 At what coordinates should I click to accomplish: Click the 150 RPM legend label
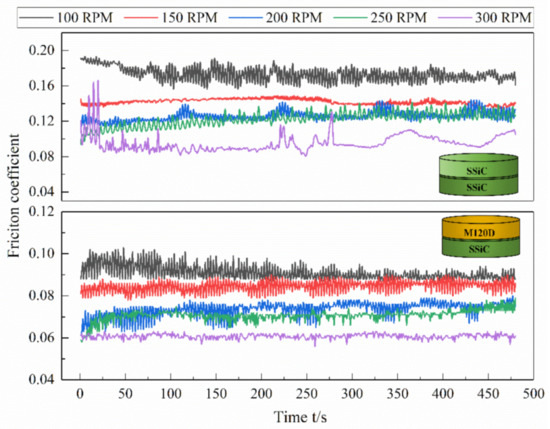click(189, 18)
